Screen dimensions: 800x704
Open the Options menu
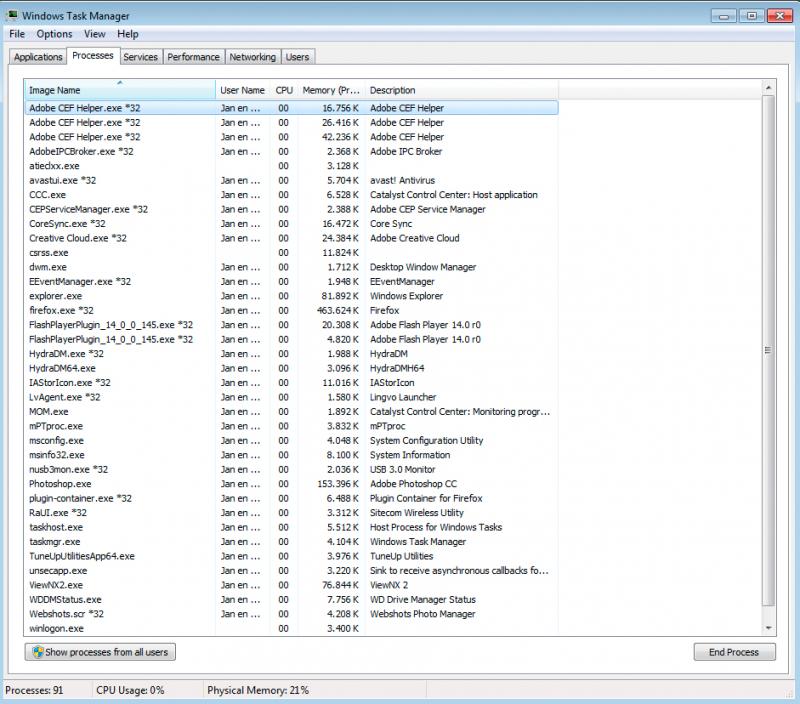coord(54,34)
